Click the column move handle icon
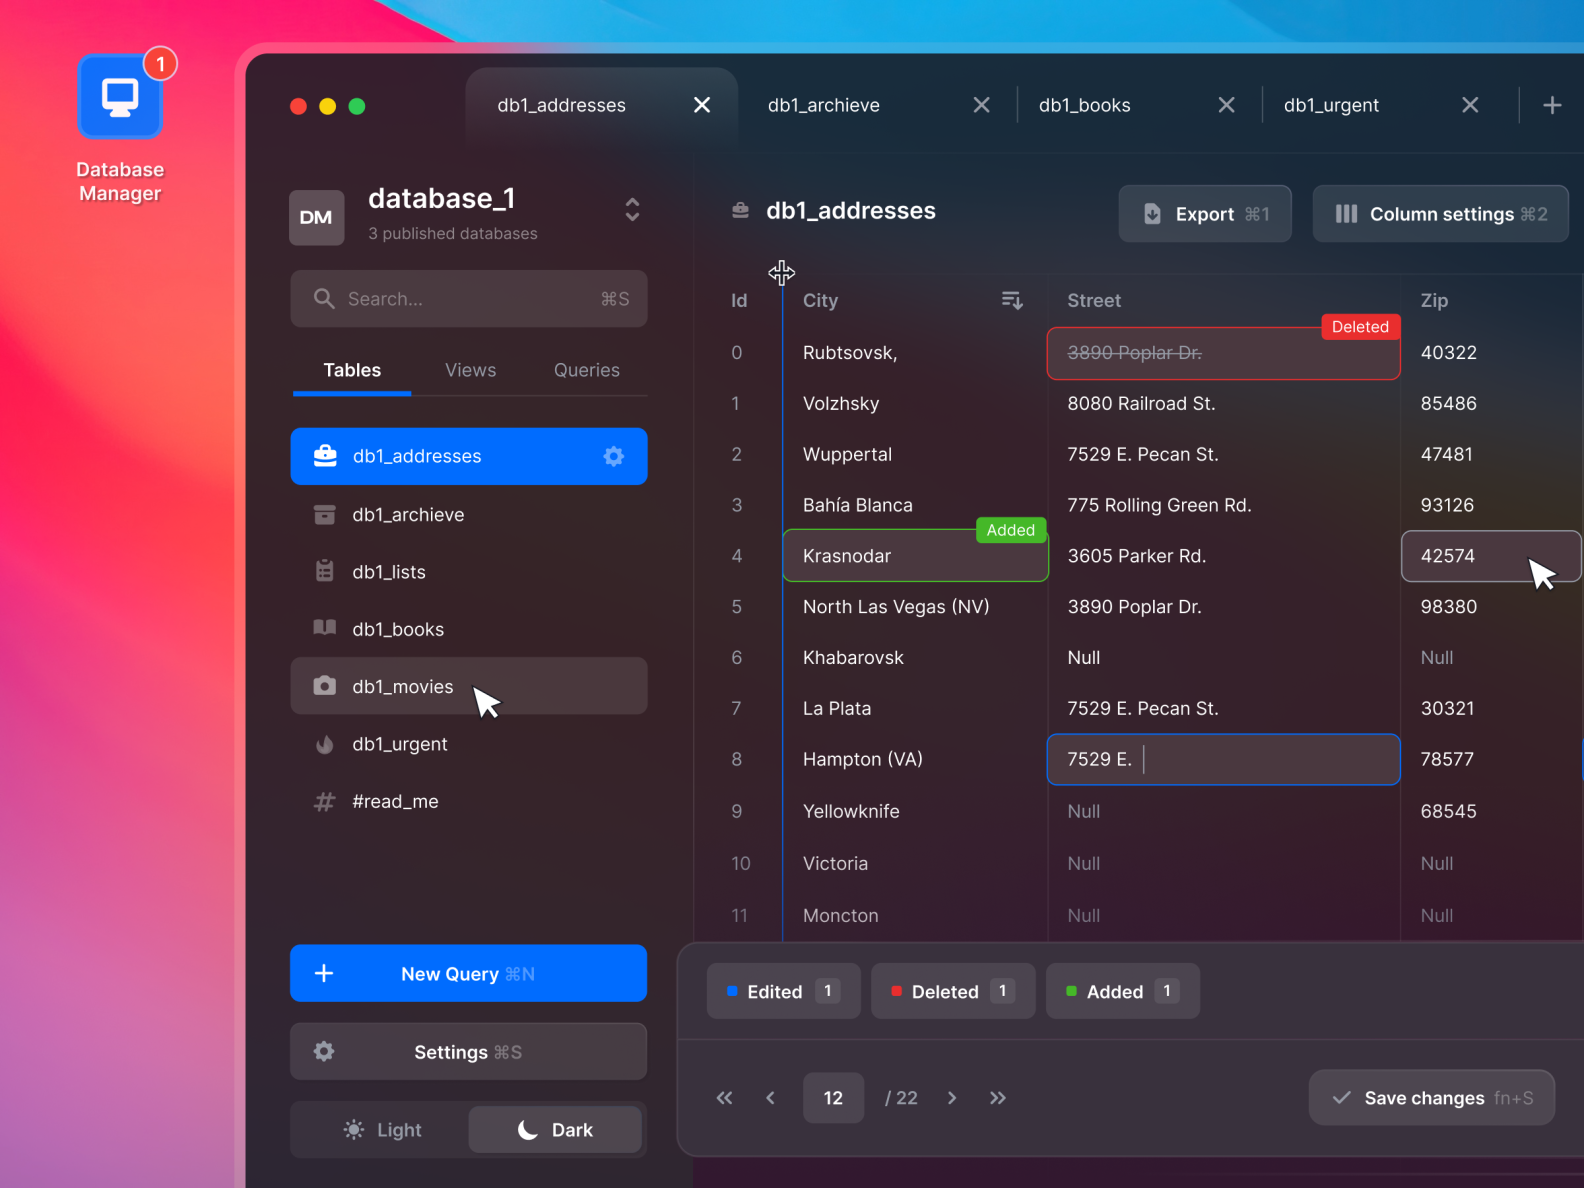The width and height of the screenshot is (1584, 1188). (782, 272)
